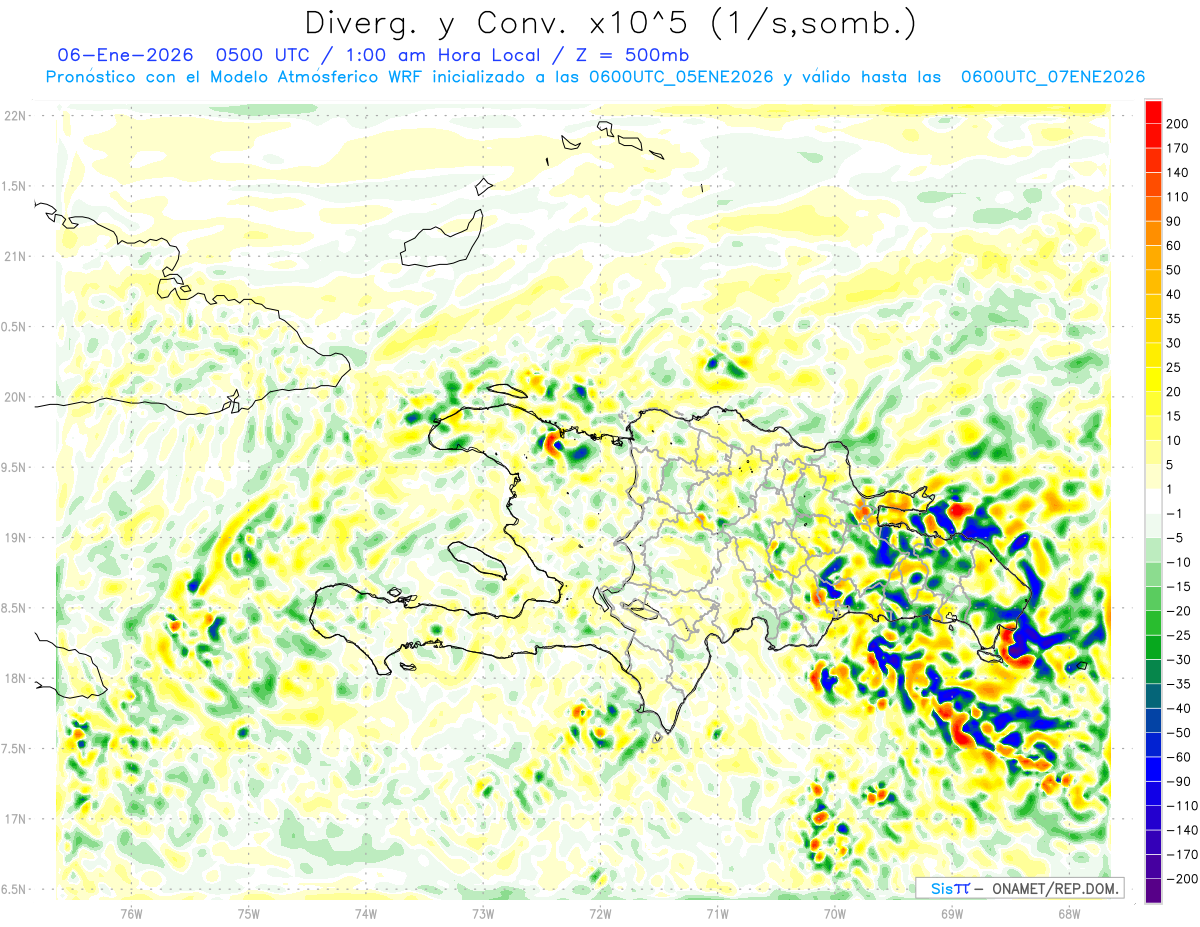Click the negative 90 legend label
The height and width of the screenshot is (927, 1200).
[x=1180, y=781]
